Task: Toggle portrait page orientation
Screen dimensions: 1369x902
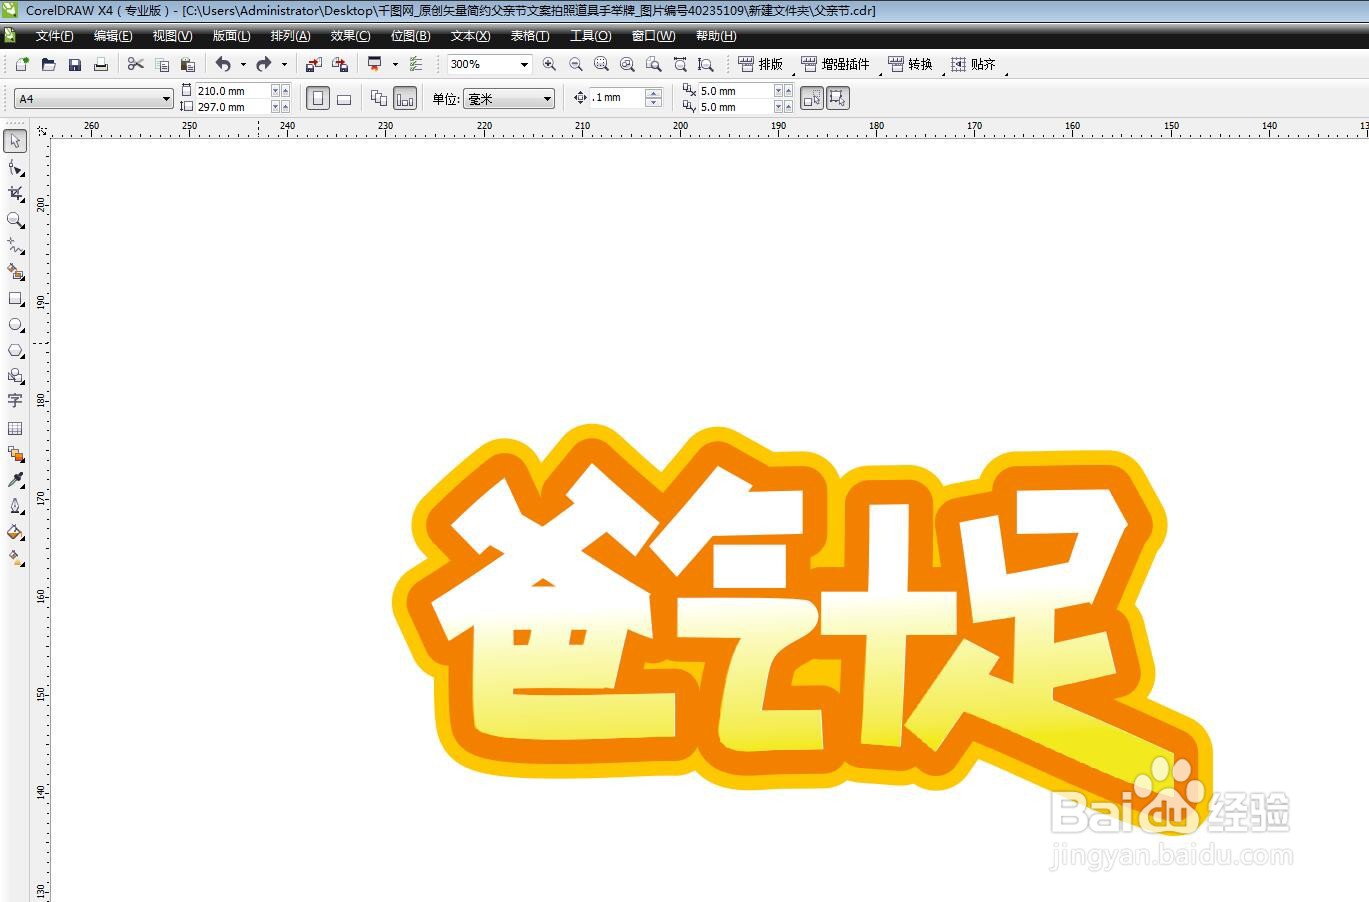Action: [317, 98]
